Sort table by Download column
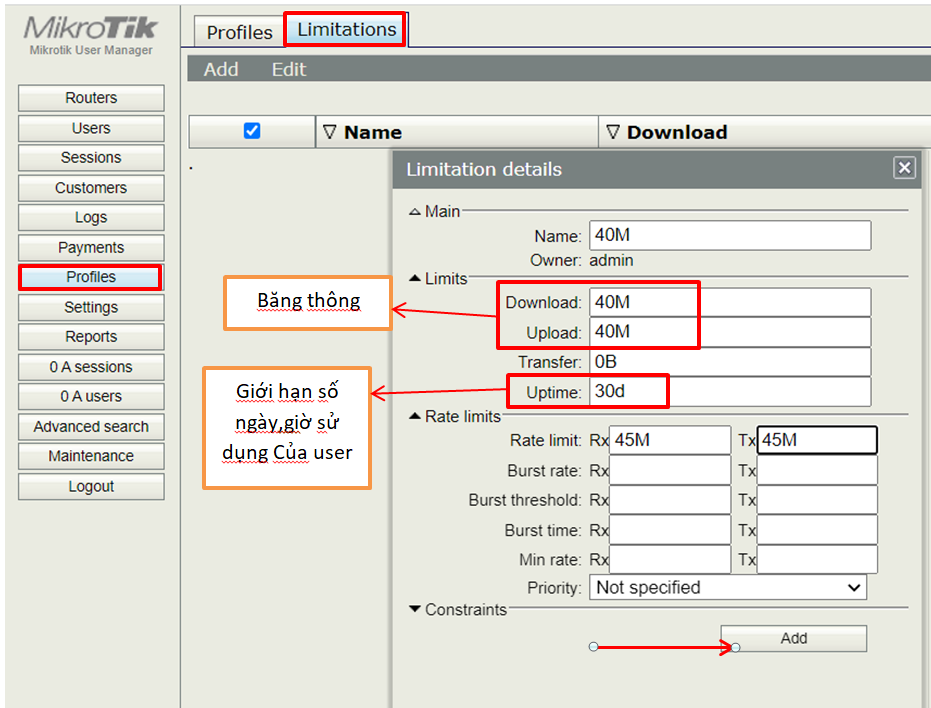931x708 pixels. tap(676, 132)
